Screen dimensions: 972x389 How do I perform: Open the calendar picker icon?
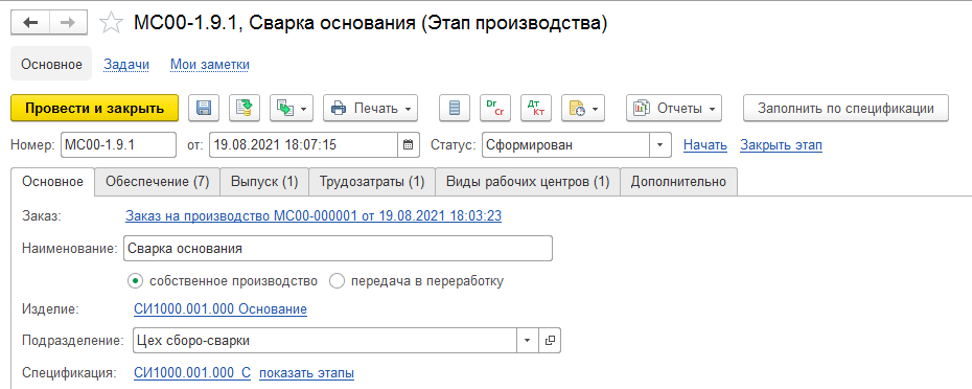click(x=408, y=146)
